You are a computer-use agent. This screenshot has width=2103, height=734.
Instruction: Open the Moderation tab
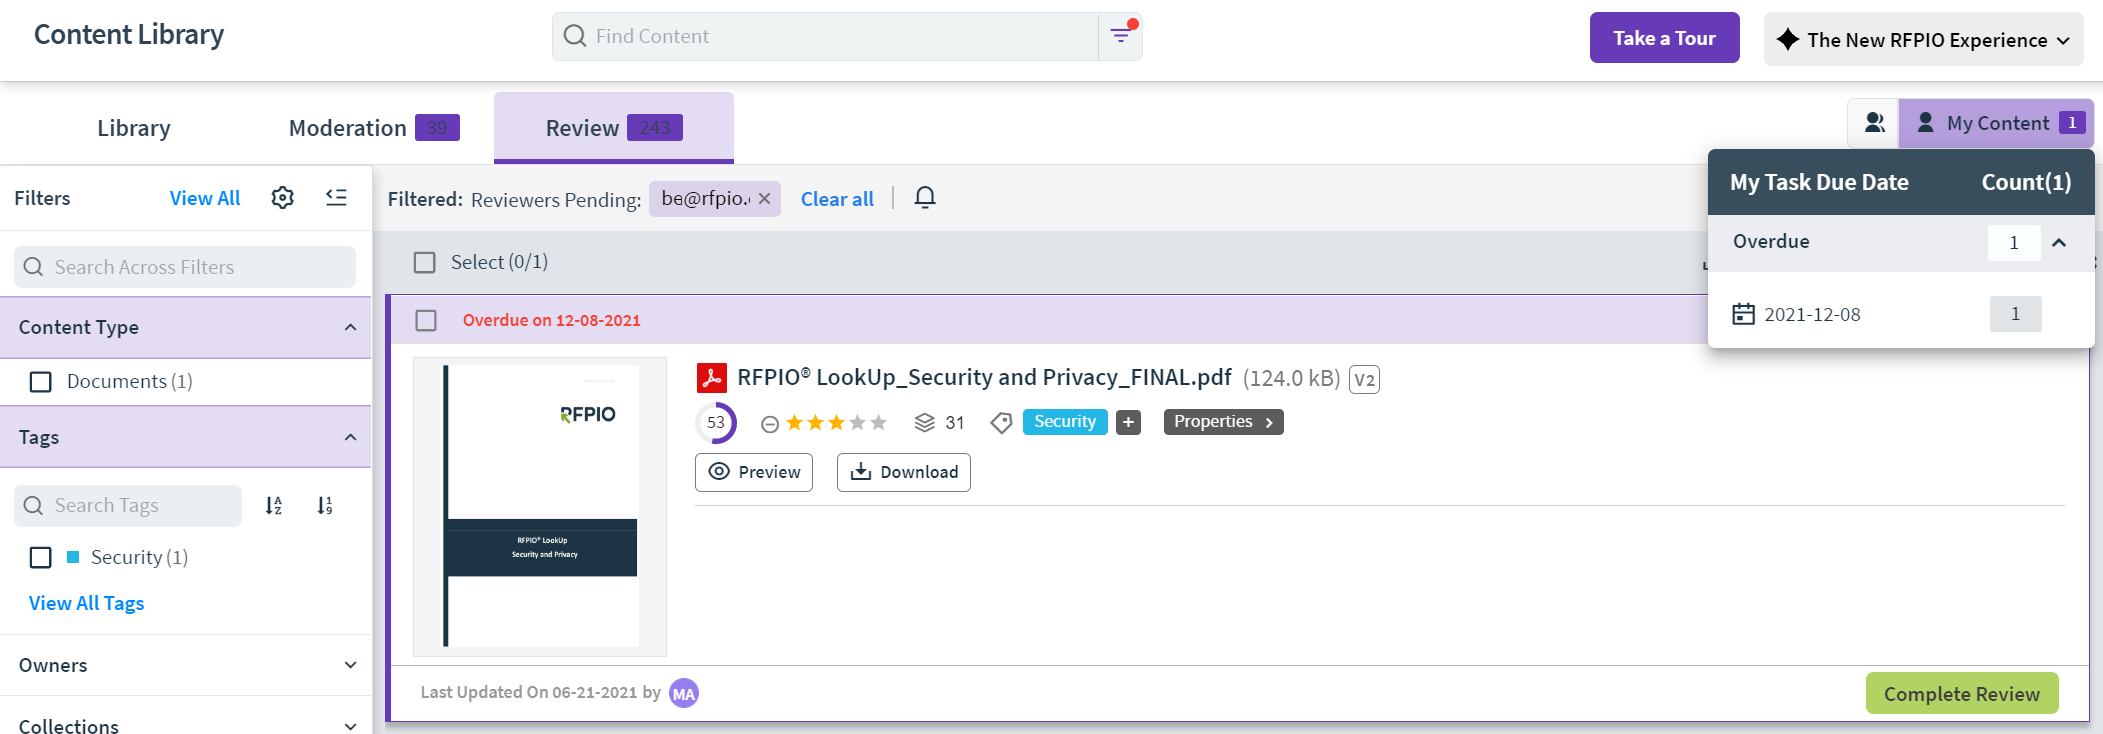tap(373, 128)
